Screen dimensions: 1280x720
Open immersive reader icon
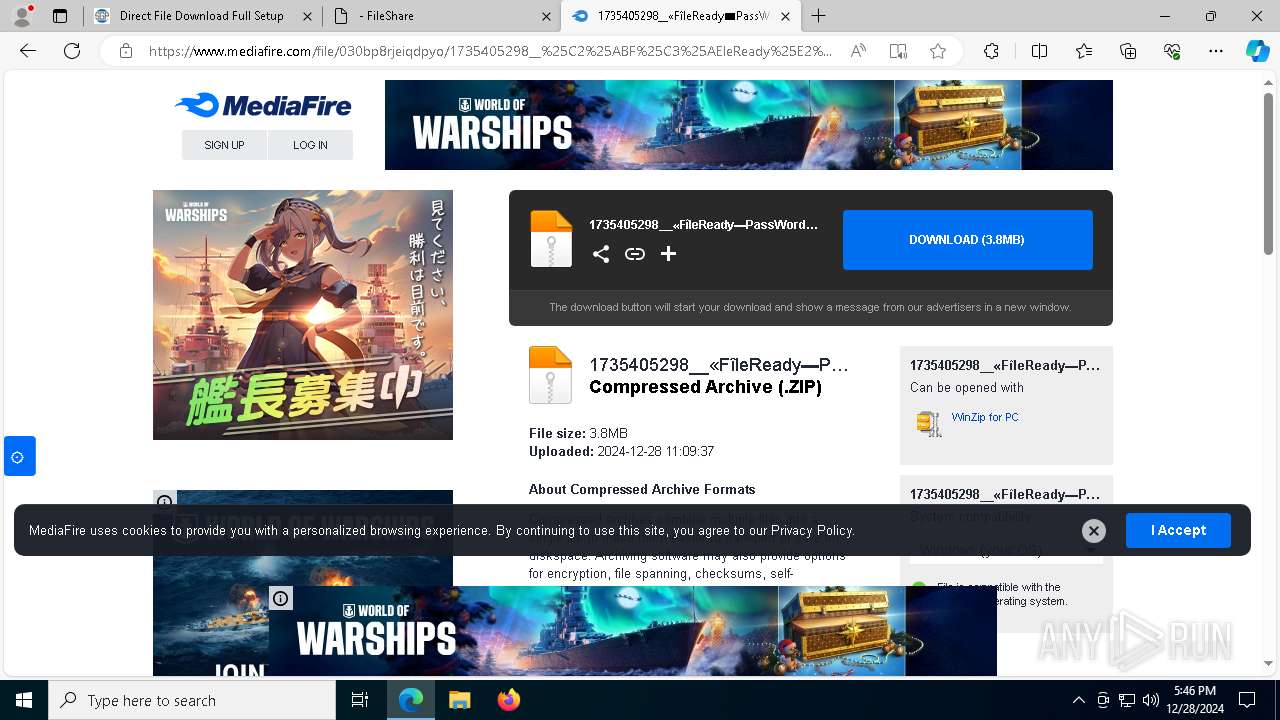tap(898, 51)
